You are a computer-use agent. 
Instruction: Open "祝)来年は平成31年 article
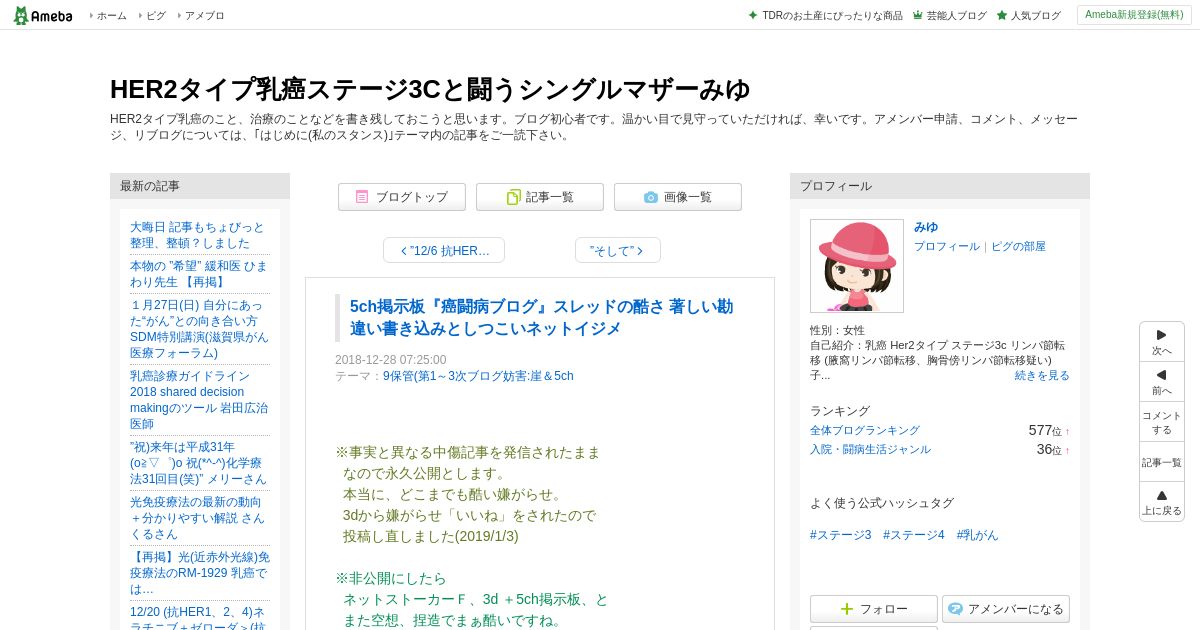(x=198, y=463)
